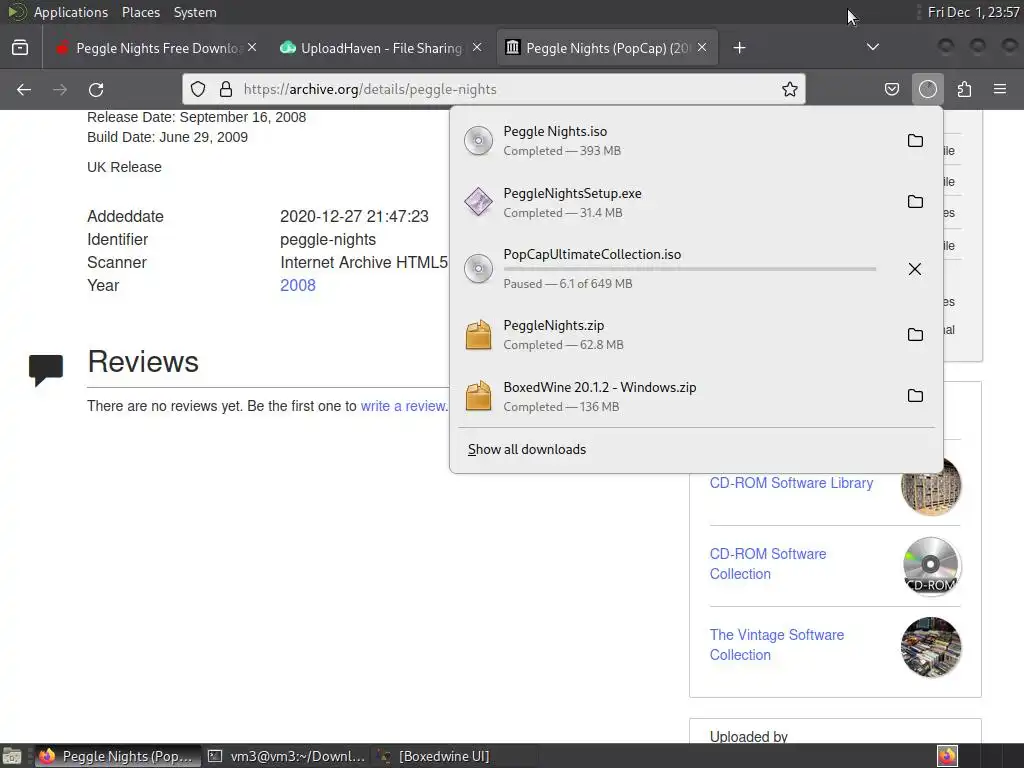
Task: Open the tracking protection shield icon
Action: 198,89
